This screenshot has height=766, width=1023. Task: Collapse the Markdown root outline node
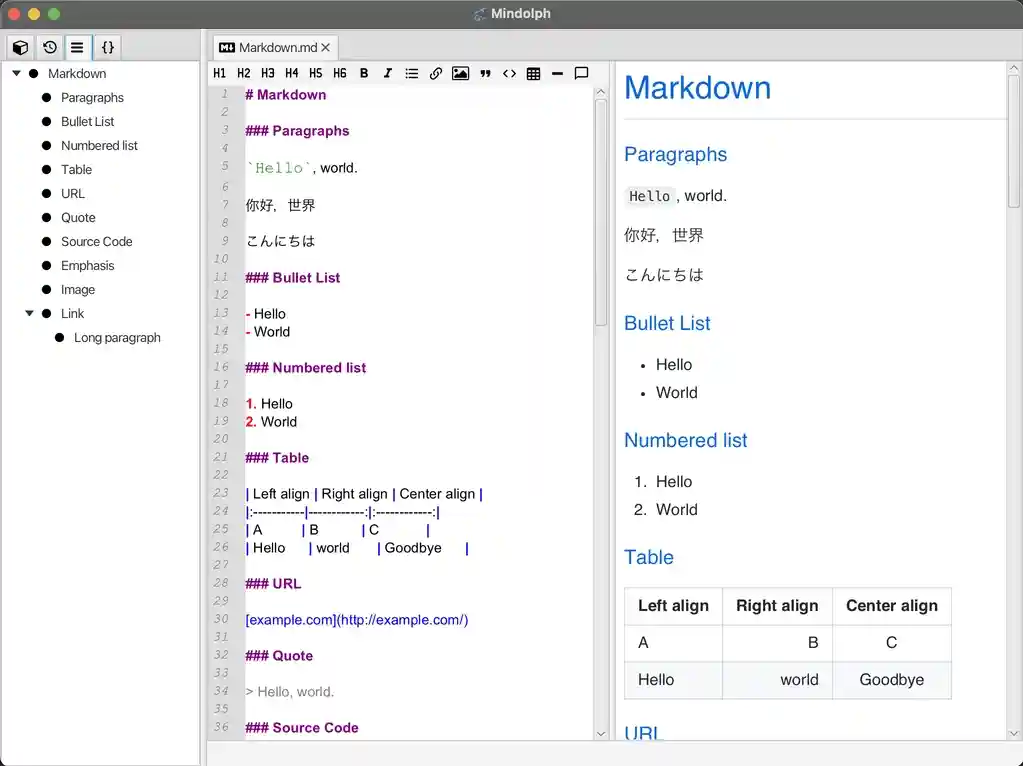point(17,73)
